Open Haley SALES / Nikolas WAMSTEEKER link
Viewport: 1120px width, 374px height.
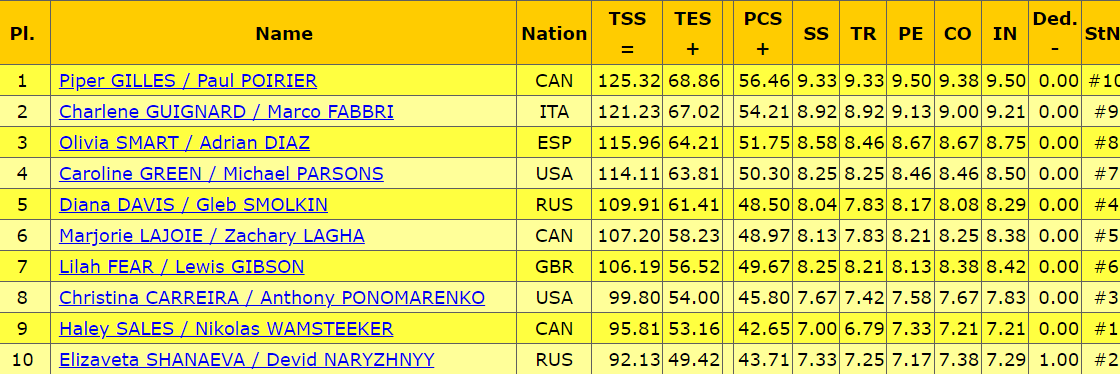(226, 329)
